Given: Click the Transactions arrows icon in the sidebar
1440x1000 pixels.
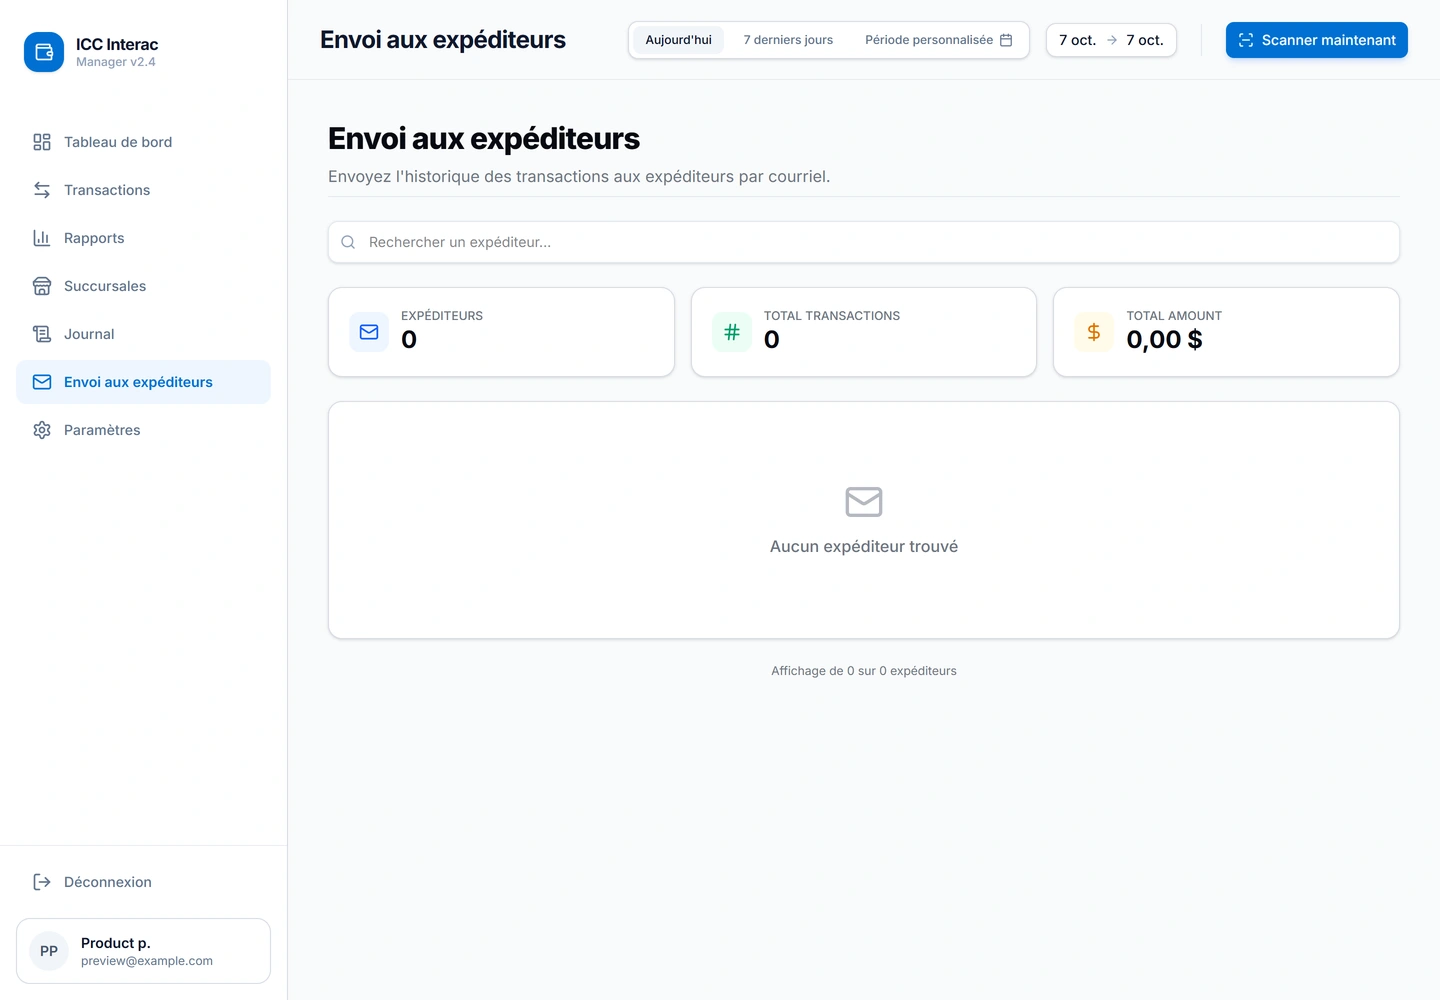Looking at the screenshot, I should (x=42, y=190).
